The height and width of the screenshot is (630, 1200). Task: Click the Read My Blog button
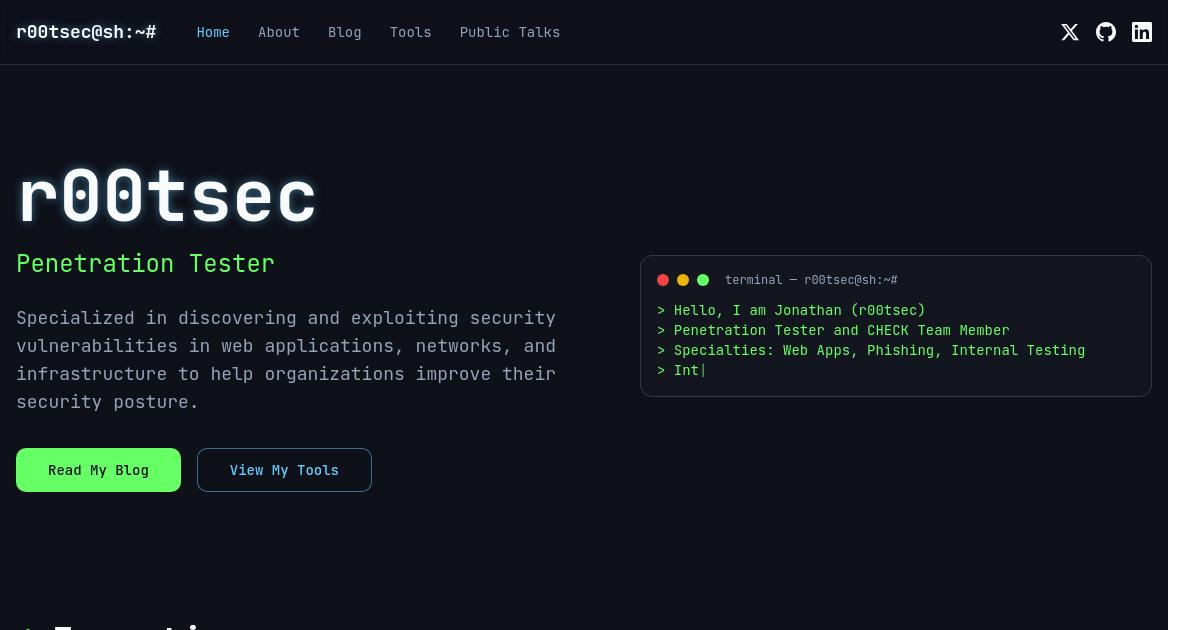[98, 470]
